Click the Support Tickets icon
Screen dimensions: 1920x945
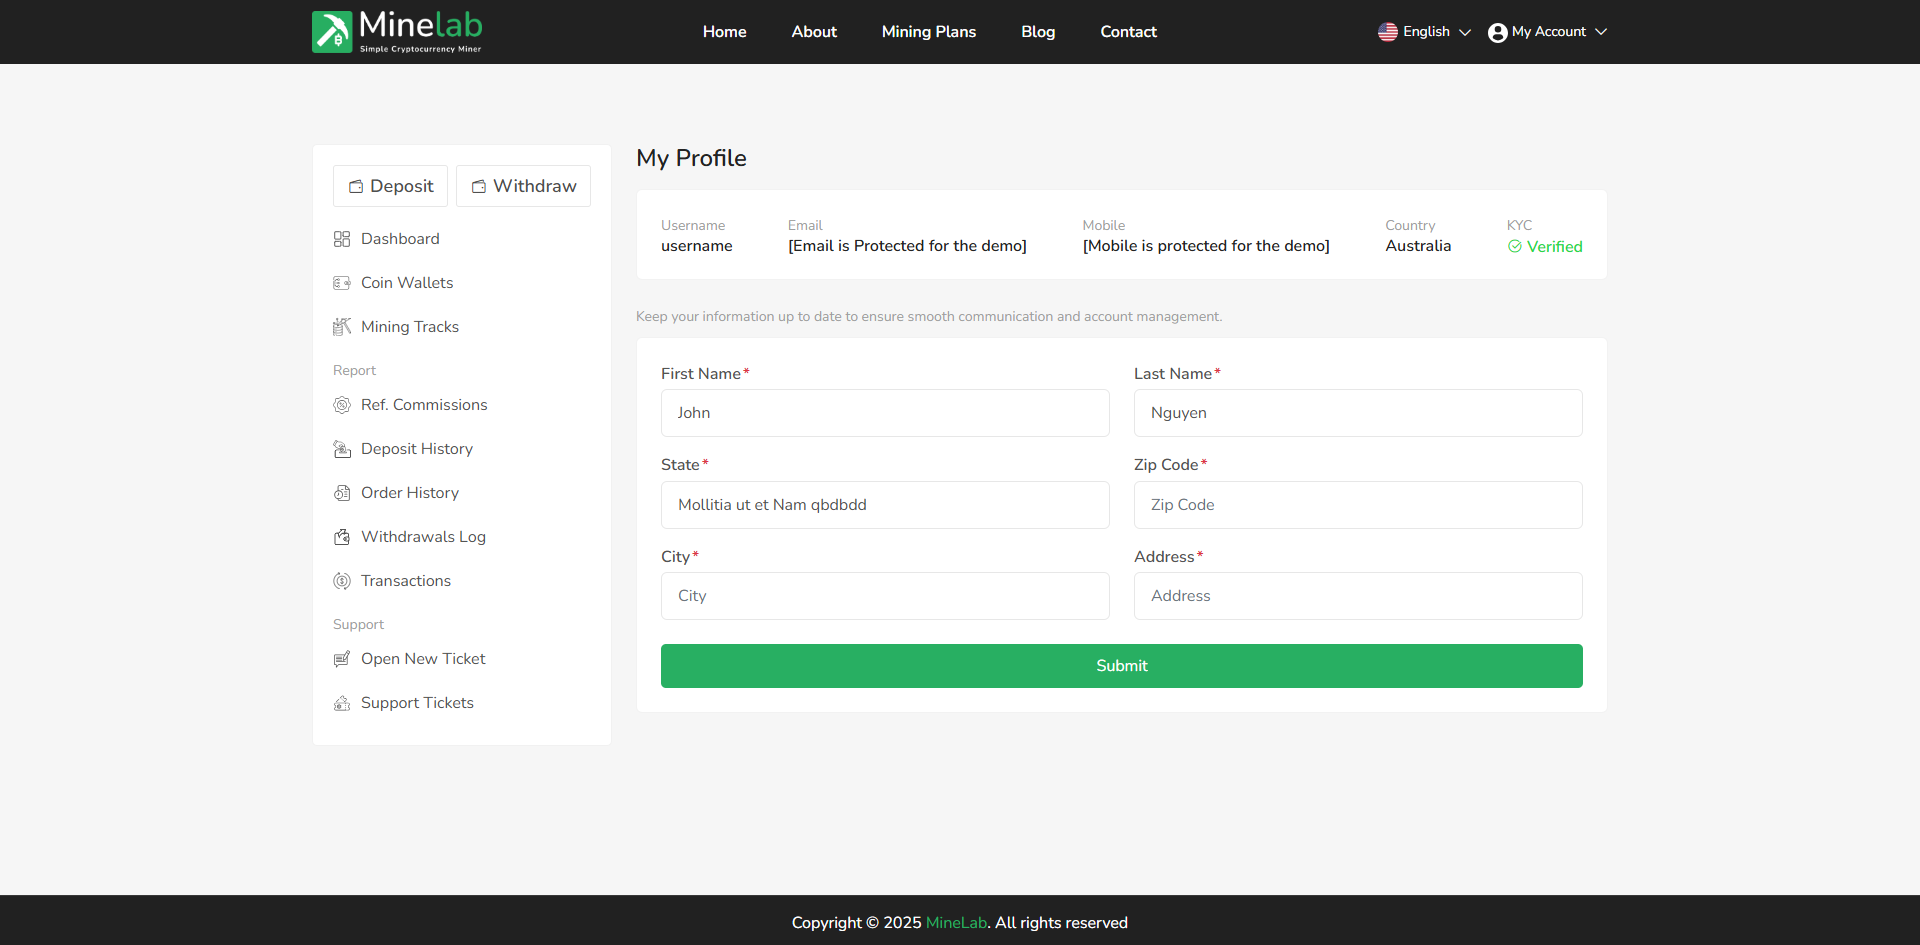pyautogui.click(x=342, y=703)
